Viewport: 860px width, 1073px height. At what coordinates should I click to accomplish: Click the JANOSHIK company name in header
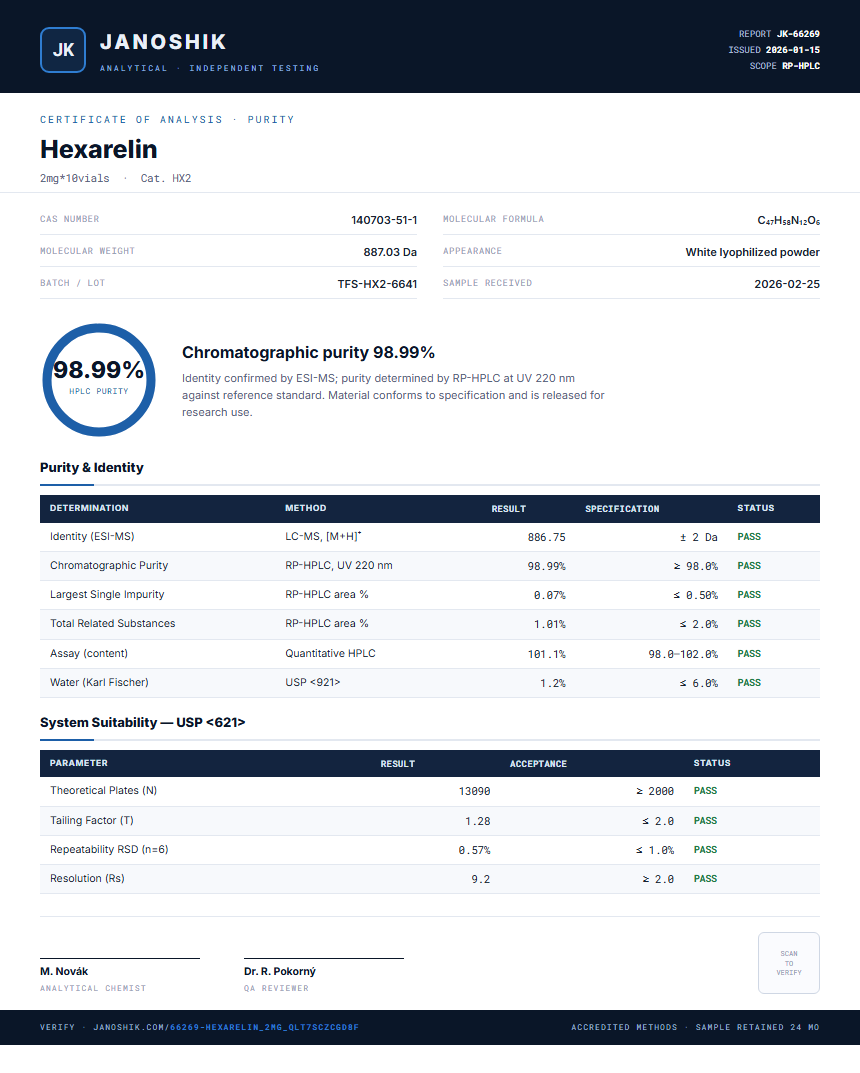(163, 42)
